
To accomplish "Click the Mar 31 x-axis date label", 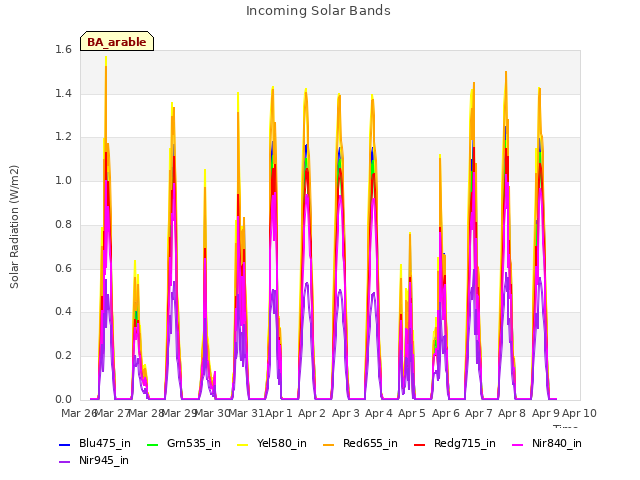I will pos(246,413).
